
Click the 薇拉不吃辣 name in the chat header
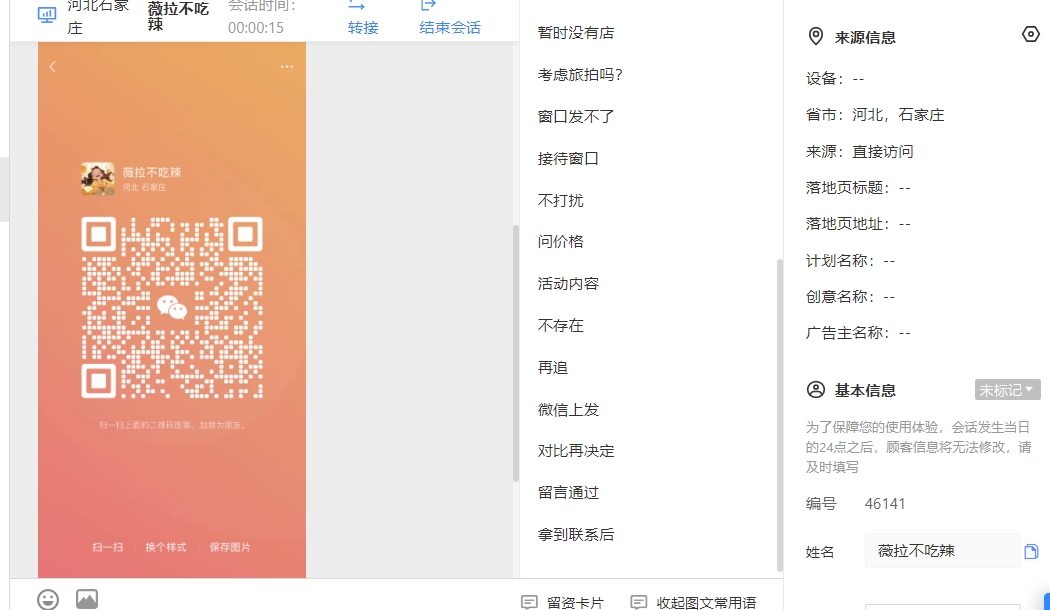pyautogui.click(x=178, y=16)
